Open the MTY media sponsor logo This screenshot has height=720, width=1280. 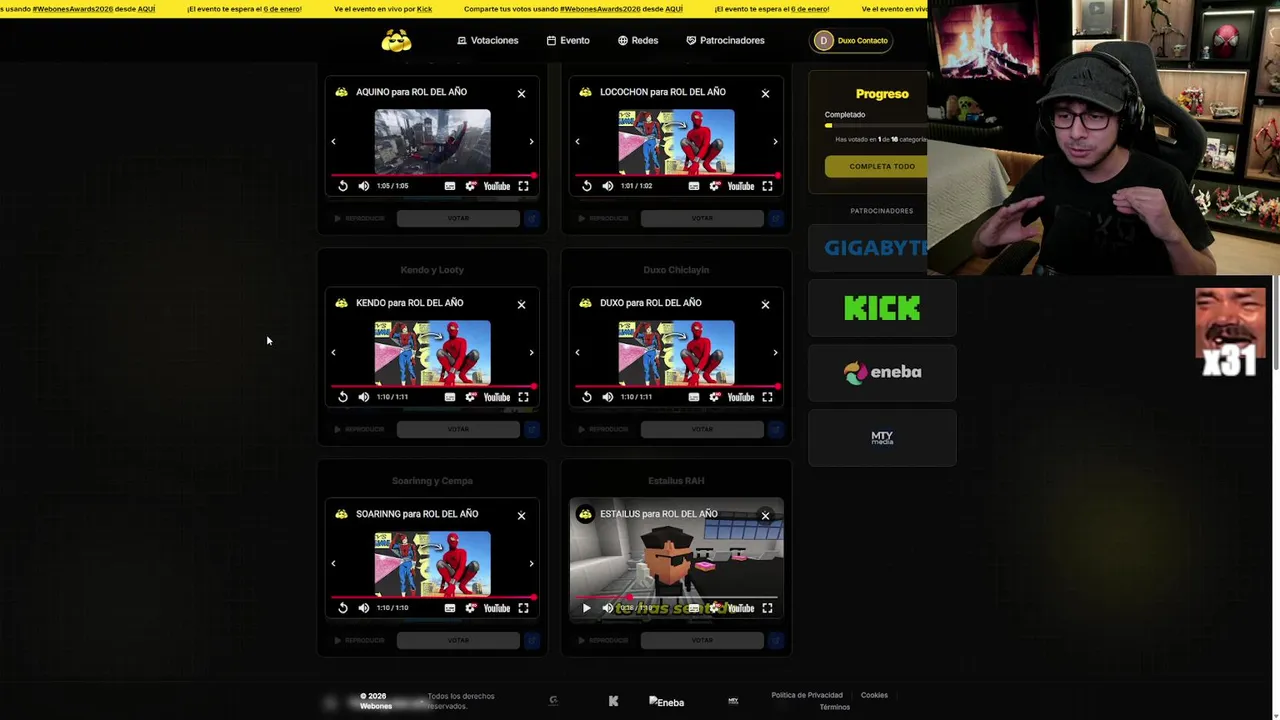coord(882,437)
